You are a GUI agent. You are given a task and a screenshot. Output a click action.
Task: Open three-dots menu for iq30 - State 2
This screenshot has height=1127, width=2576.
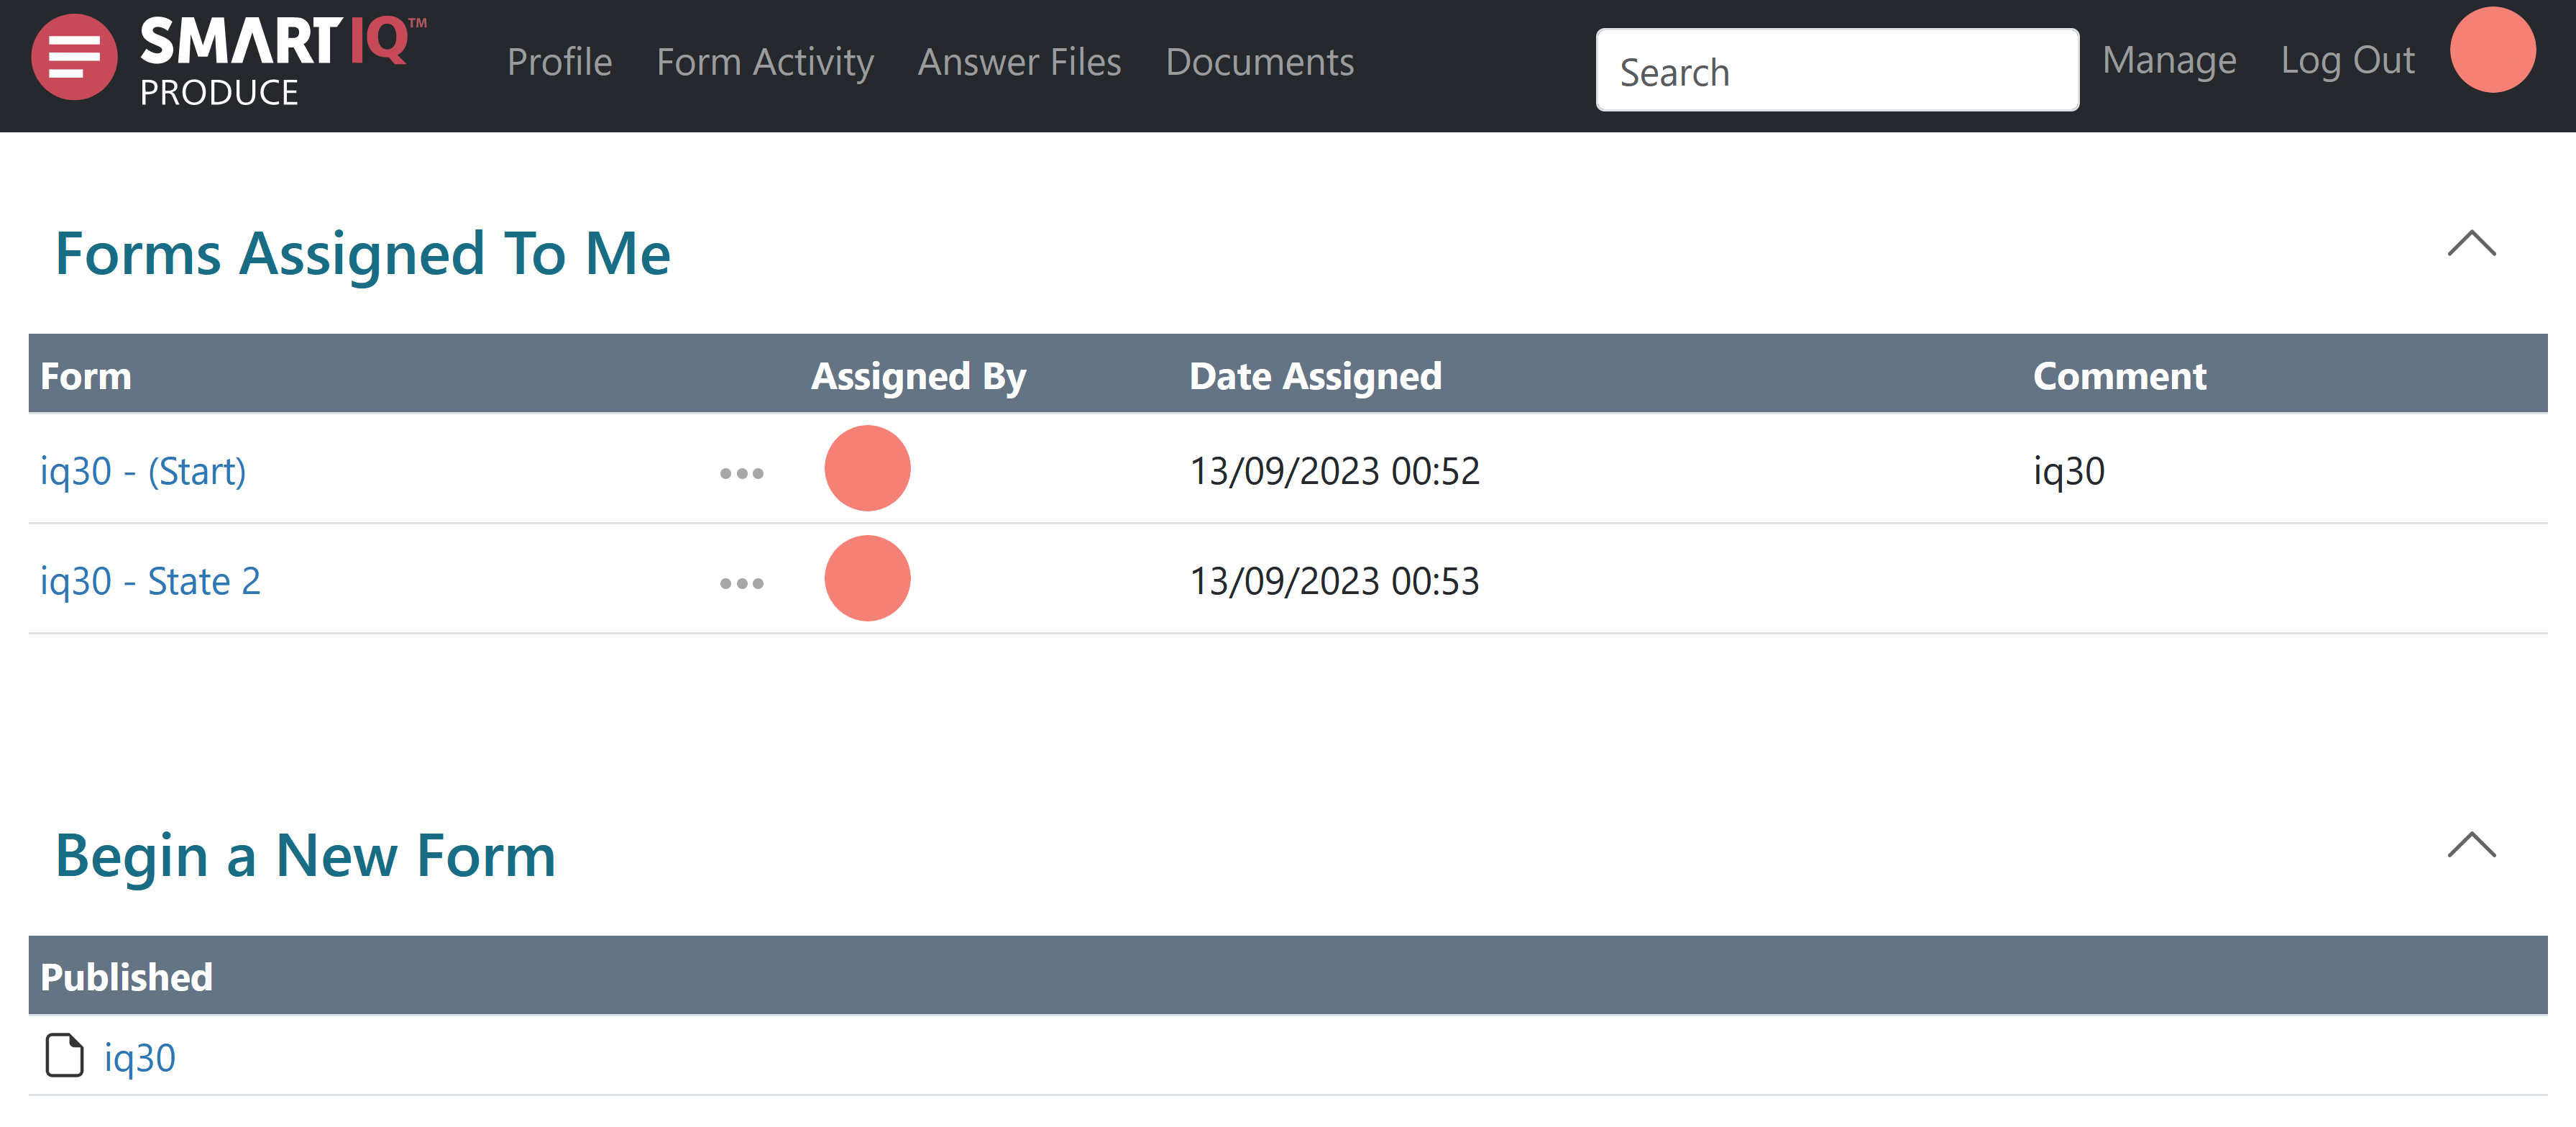[x=741, y=583]
